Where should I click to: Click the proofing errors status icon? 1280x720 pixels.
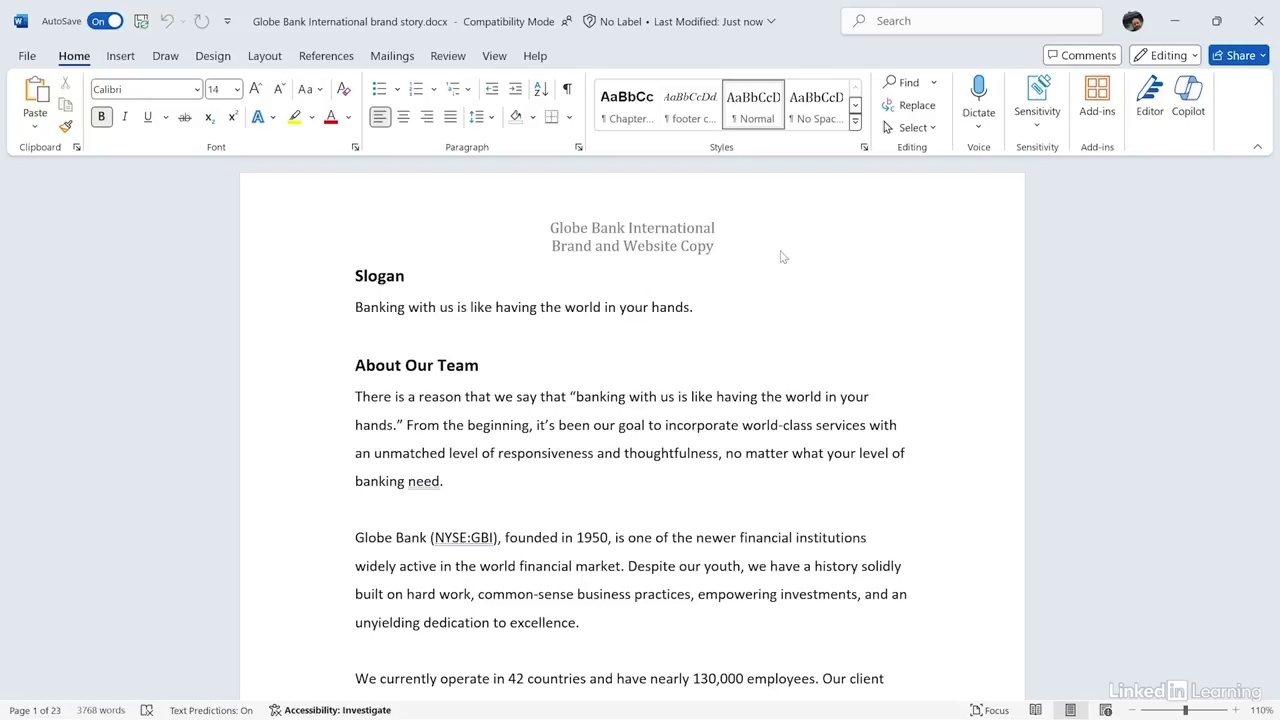tap(147, 710)
